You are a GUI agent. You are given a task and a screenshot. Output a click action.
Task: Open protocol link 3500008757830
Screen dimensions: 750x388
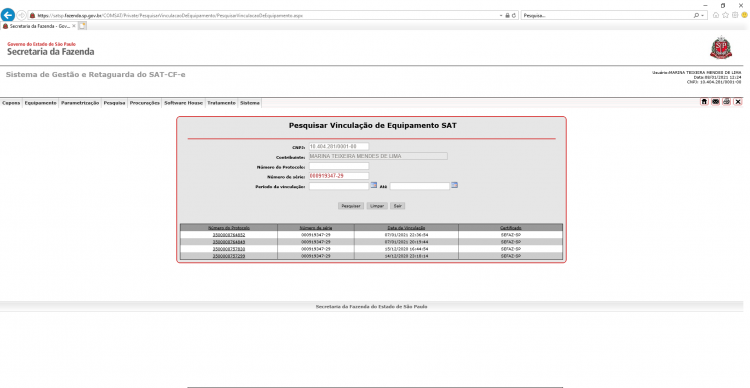coord(229,249)
